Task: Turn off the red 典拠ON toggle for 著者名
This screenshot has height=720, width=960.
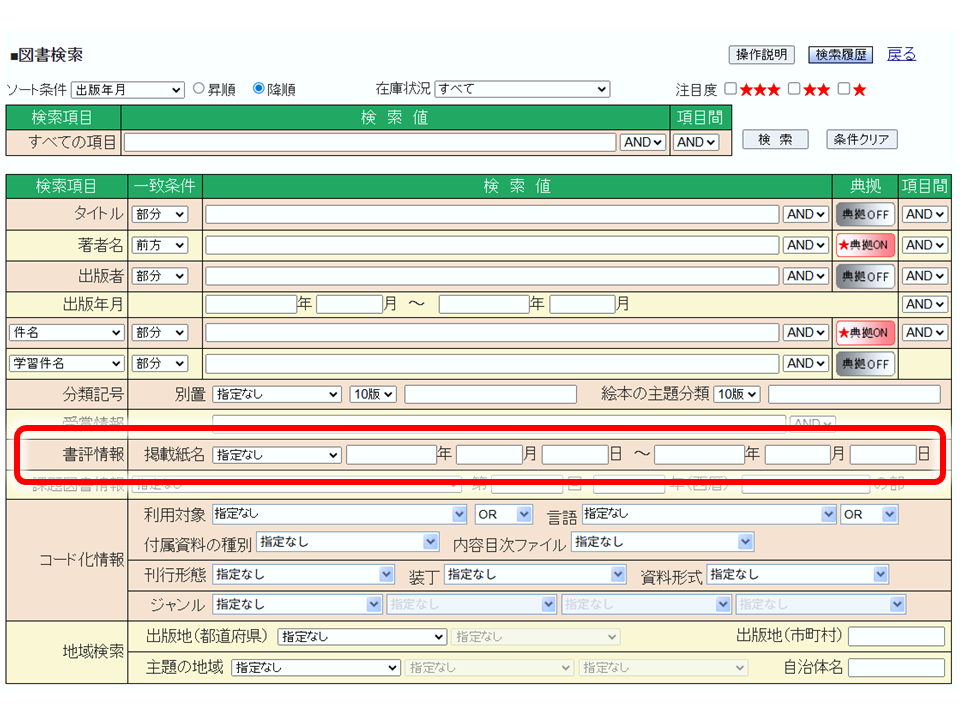Action: point(864,244)
